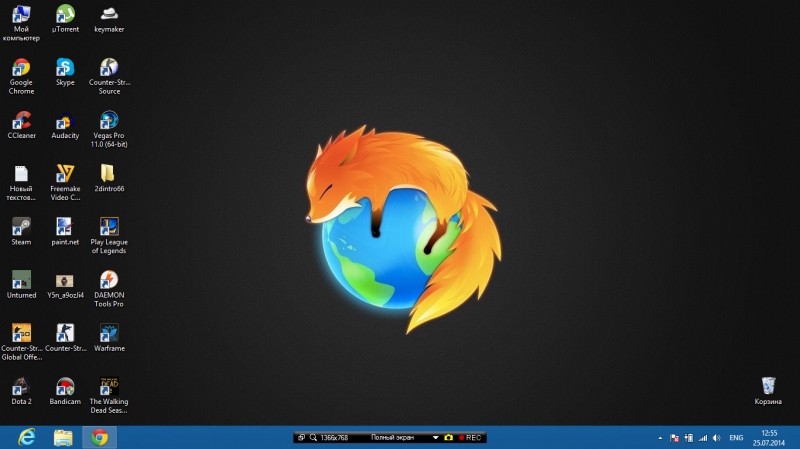800x449 pixels.
Task: Select the Counter-Strike icon beside Warframe
Action: click(65, 338)
